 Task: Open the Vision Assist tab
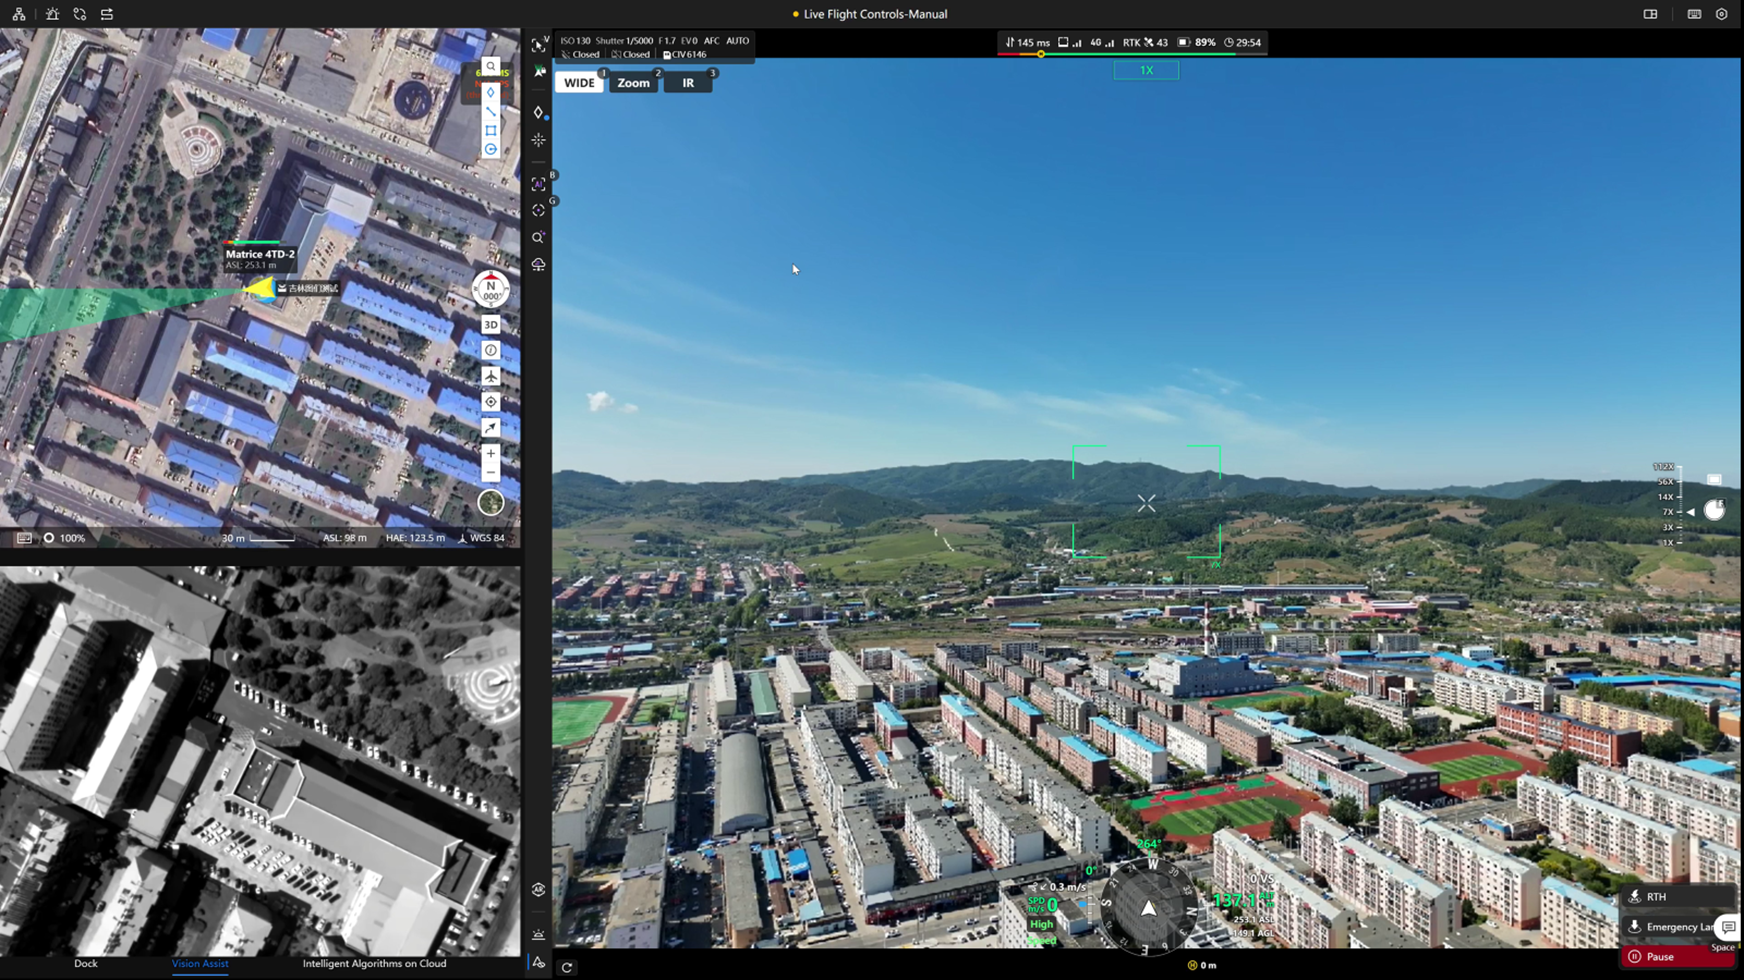point(200,964)
